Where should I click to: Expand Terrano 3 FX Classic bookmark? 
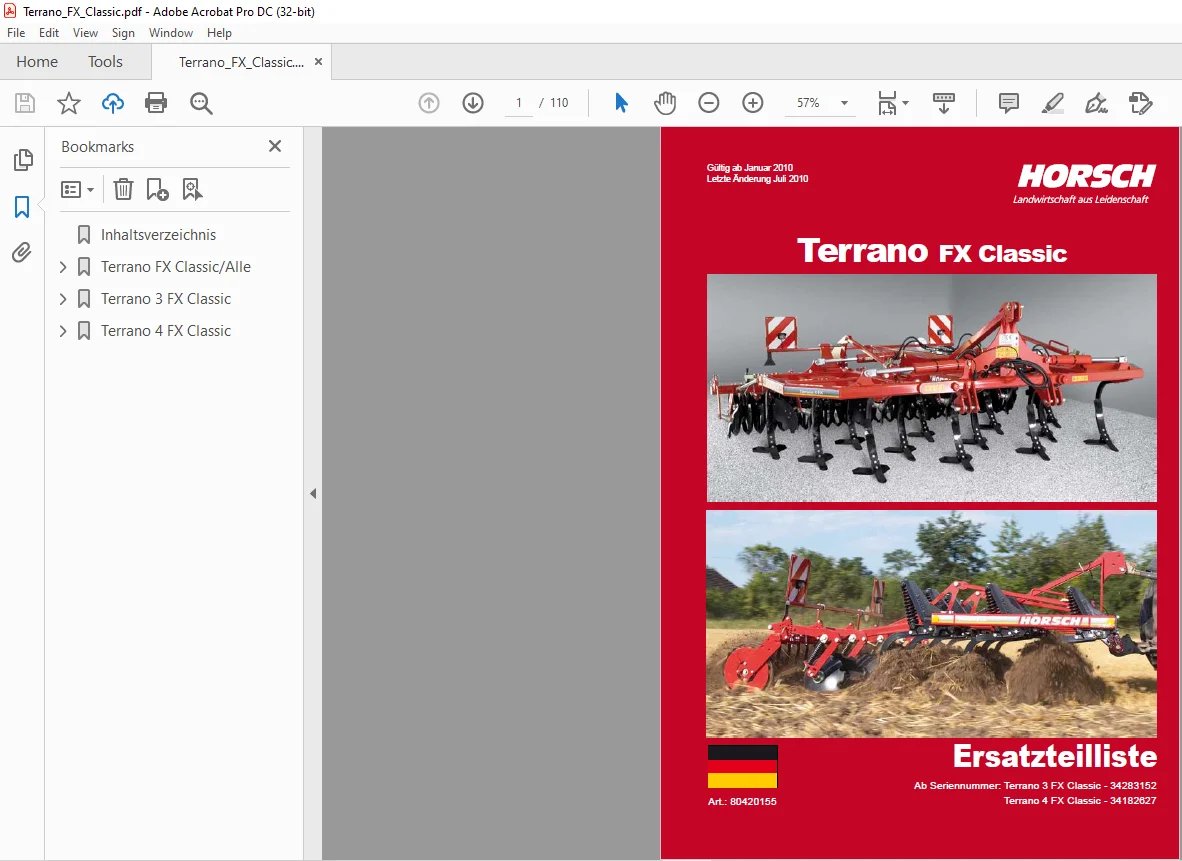[63, 299]
